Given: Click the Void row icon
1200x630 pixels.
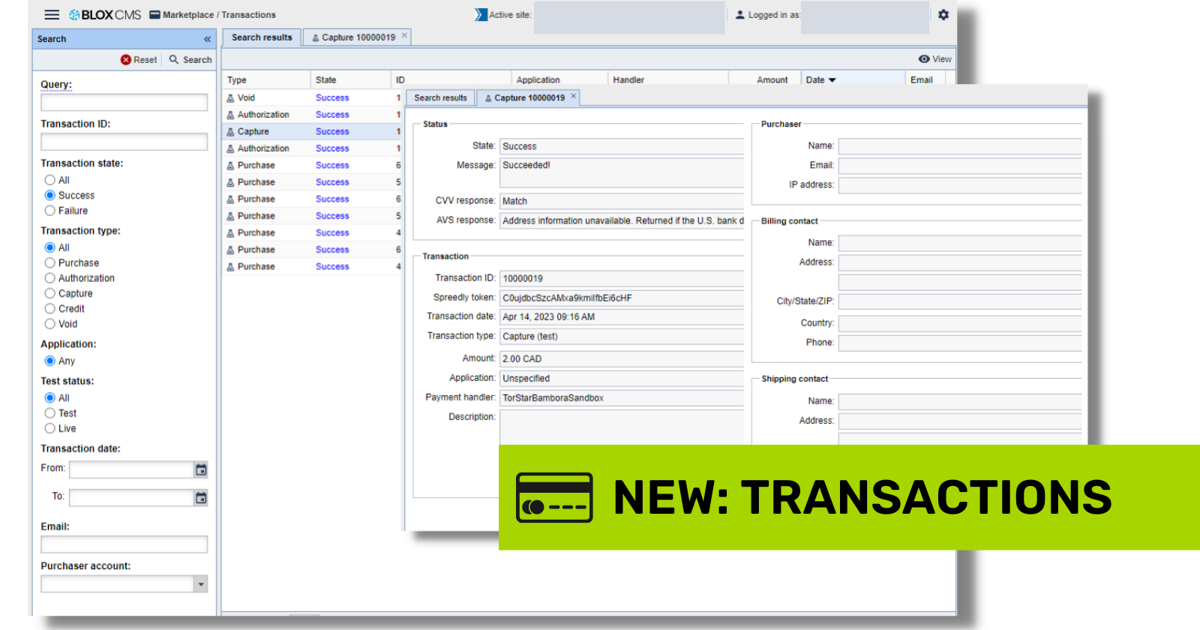Looking at the screenshot, I should click(230, 98).
